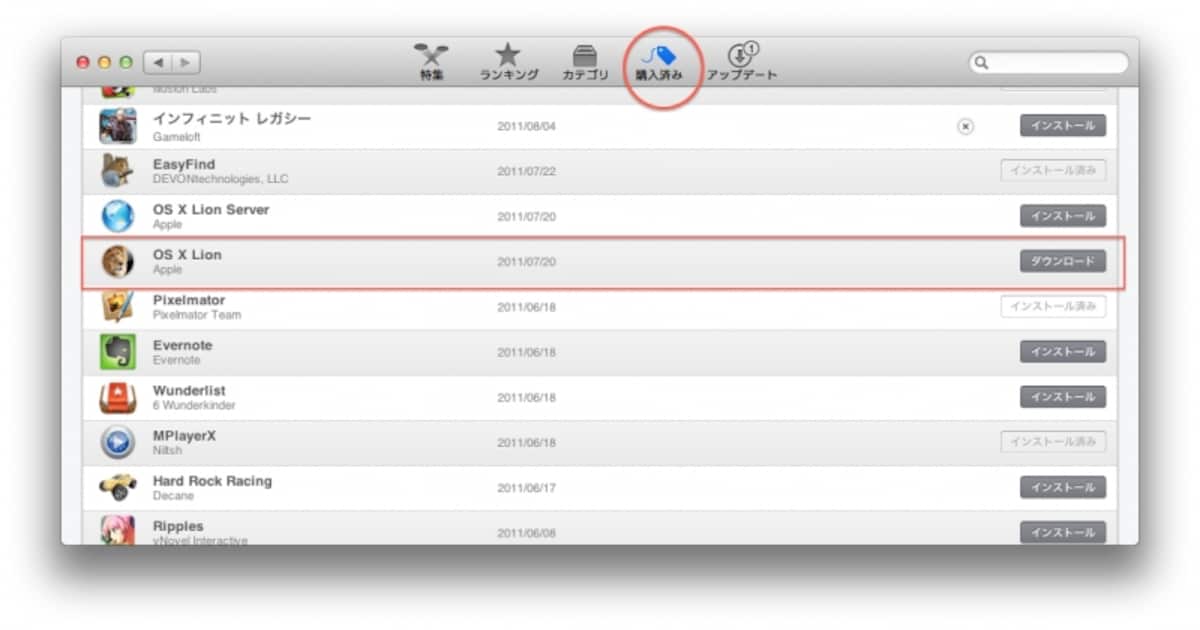Open the Wunderlist app icon
Screen dimensions: 1200x630
click(118, 397)
